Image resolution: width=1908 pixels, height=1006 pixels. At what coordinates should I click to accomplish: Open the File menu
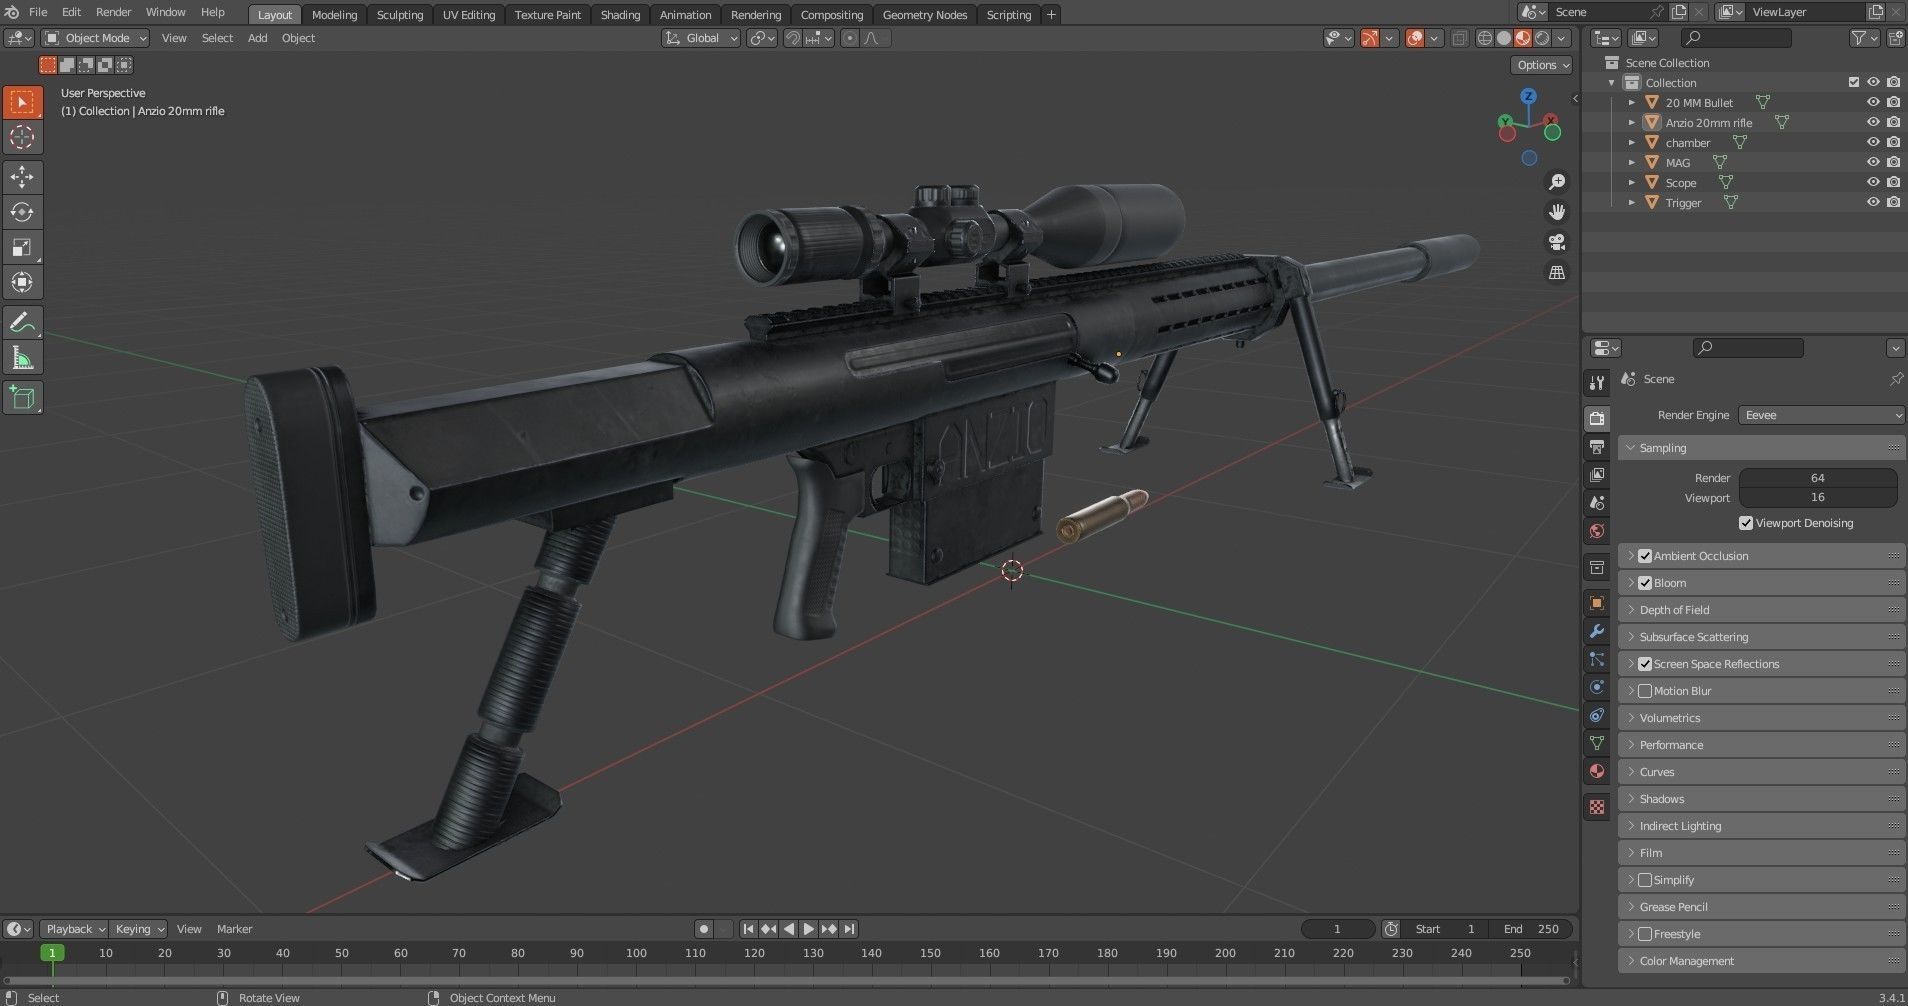pos(38,12)
